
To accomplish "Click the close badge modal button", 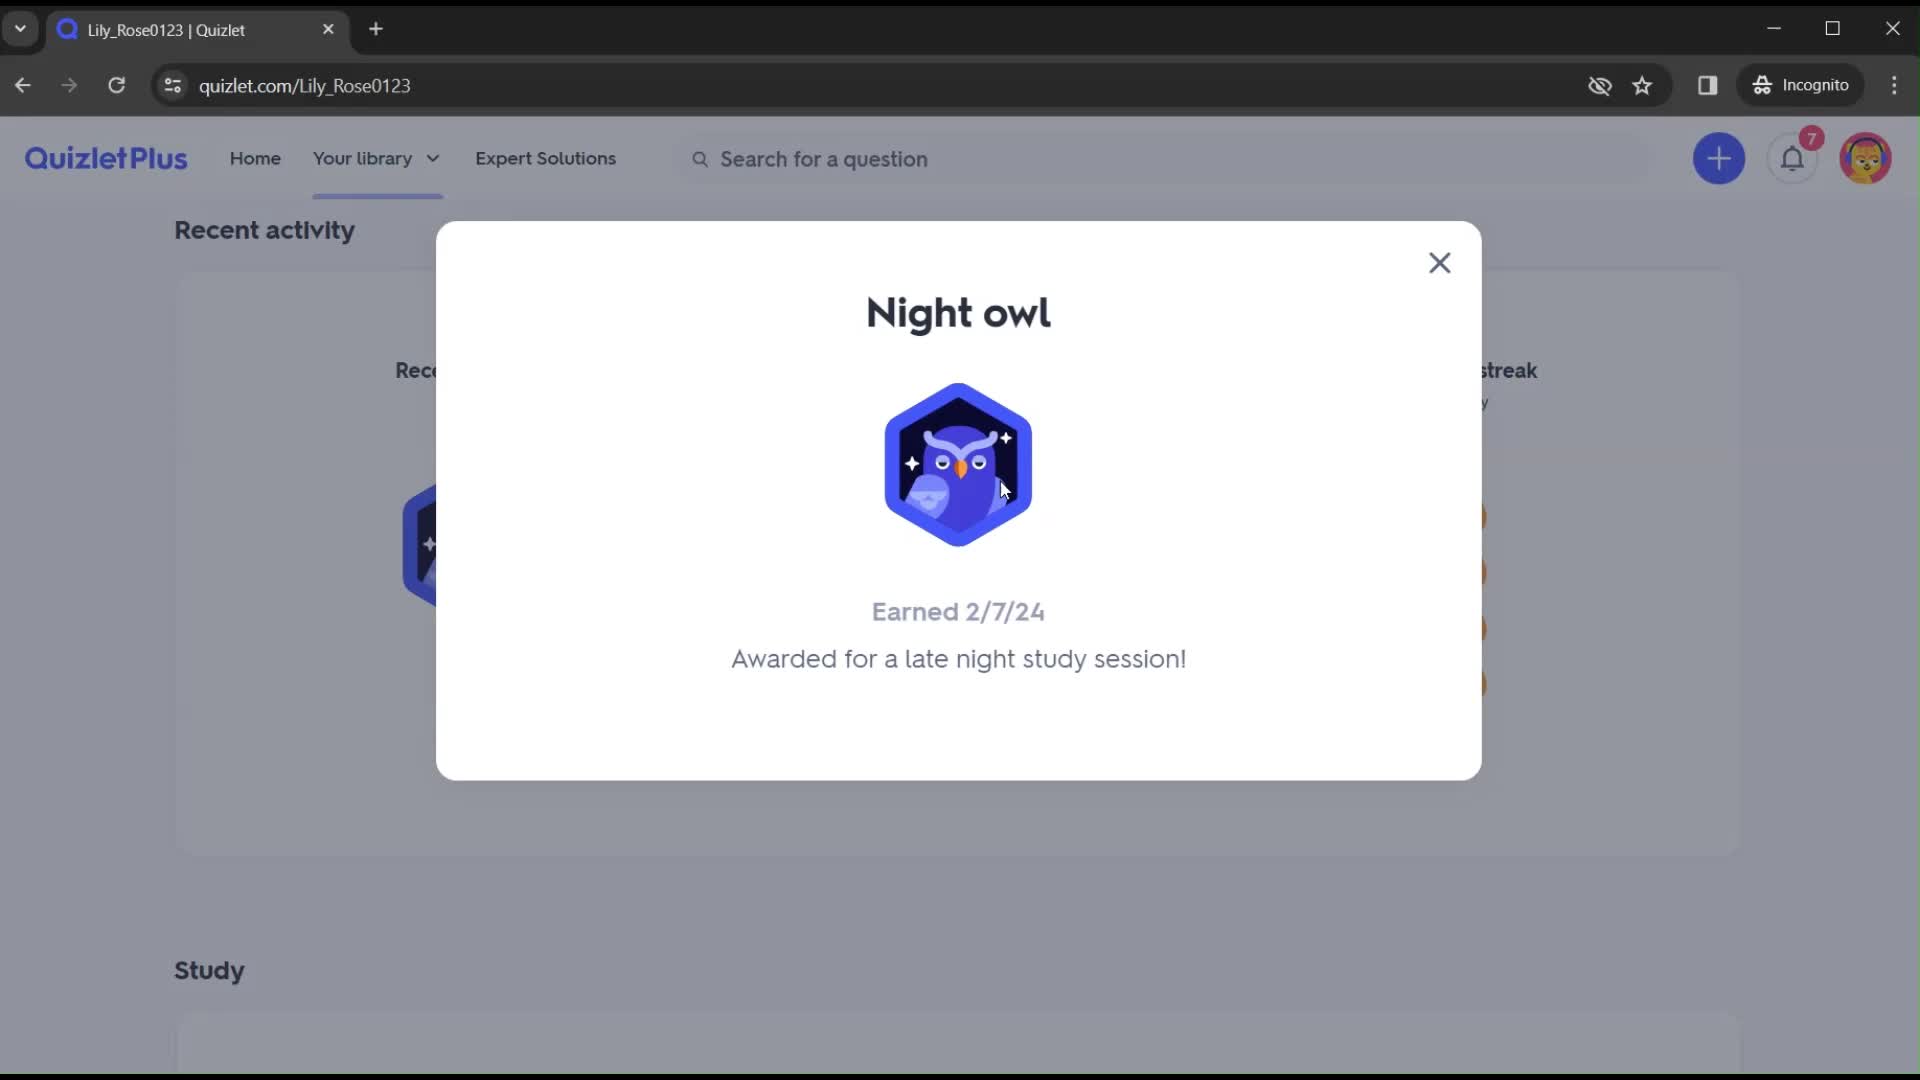I will coord(1439,262).
